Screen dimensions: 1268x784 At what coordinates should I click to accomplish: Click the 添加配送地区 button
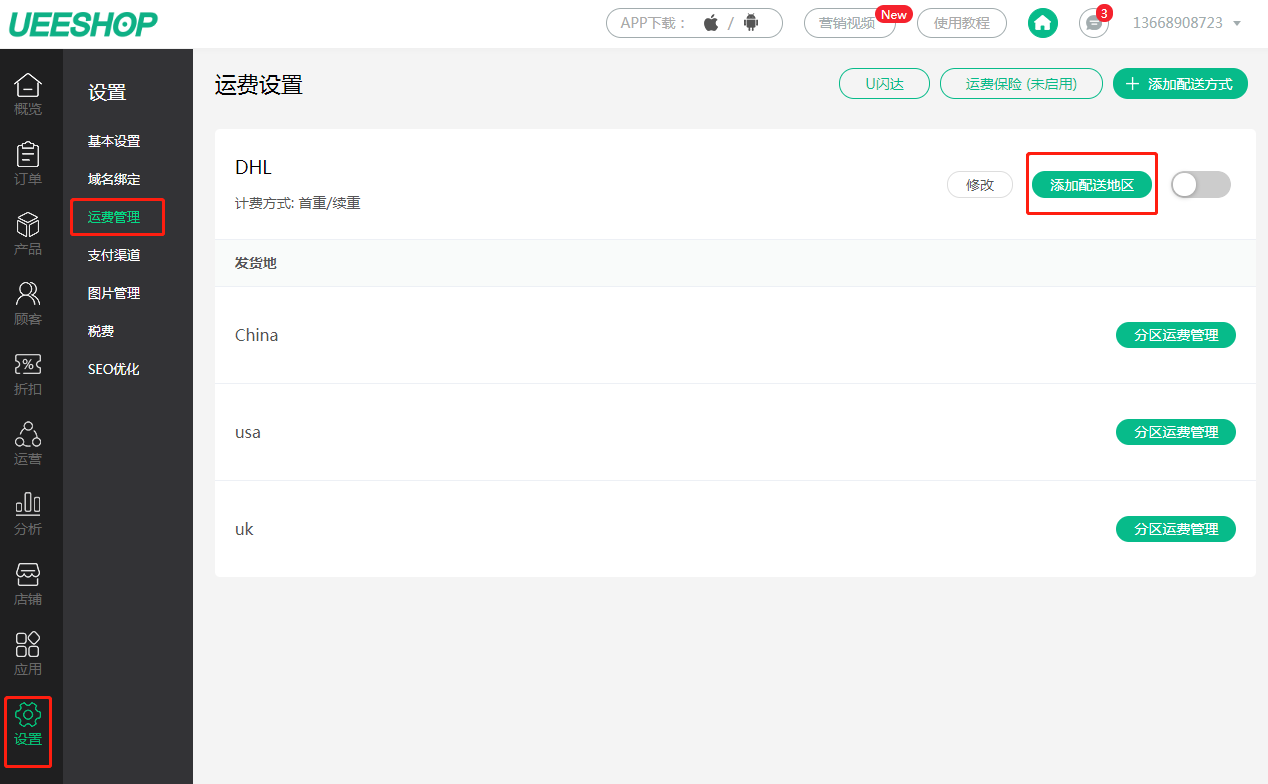pos(1092,185)
